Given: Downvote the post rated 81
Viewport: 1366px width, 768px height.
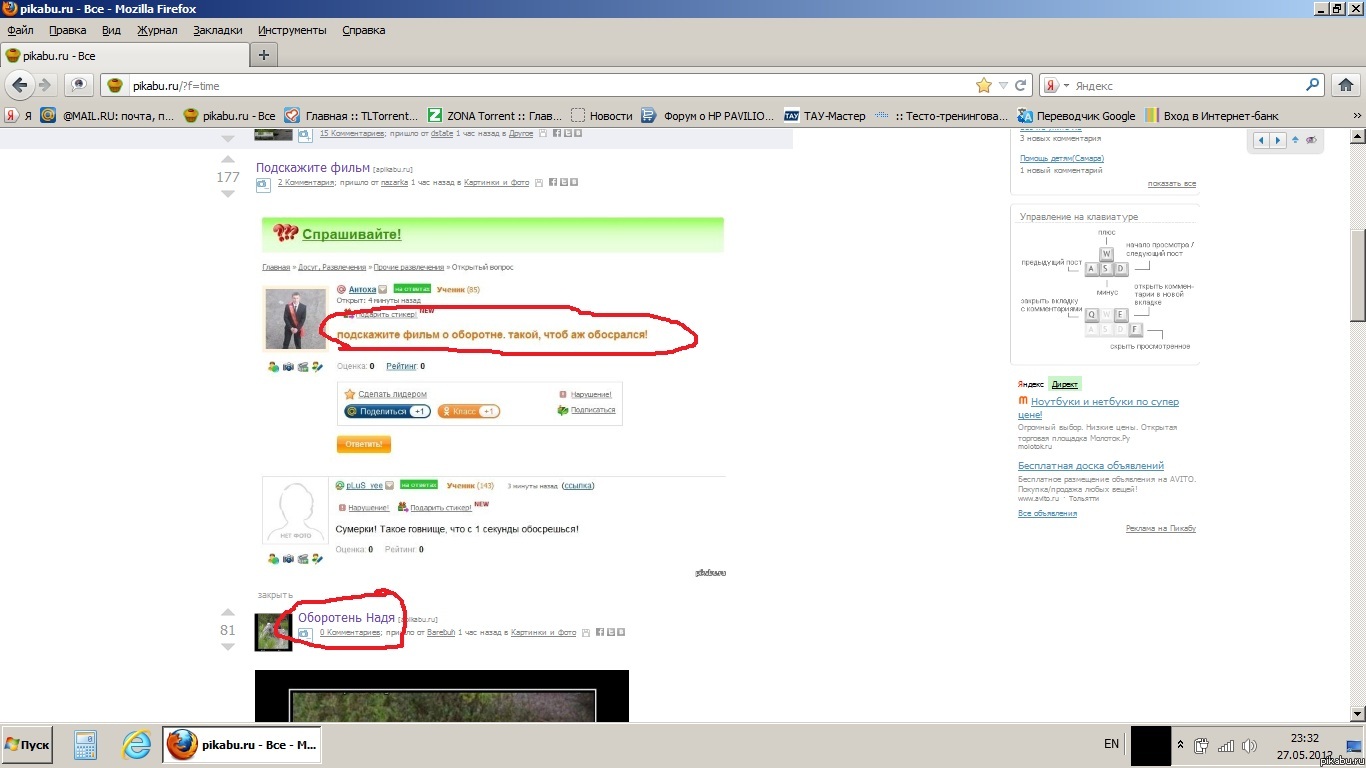Looking at the screenshot, I should pyautogui.click(x=228, y=647).
